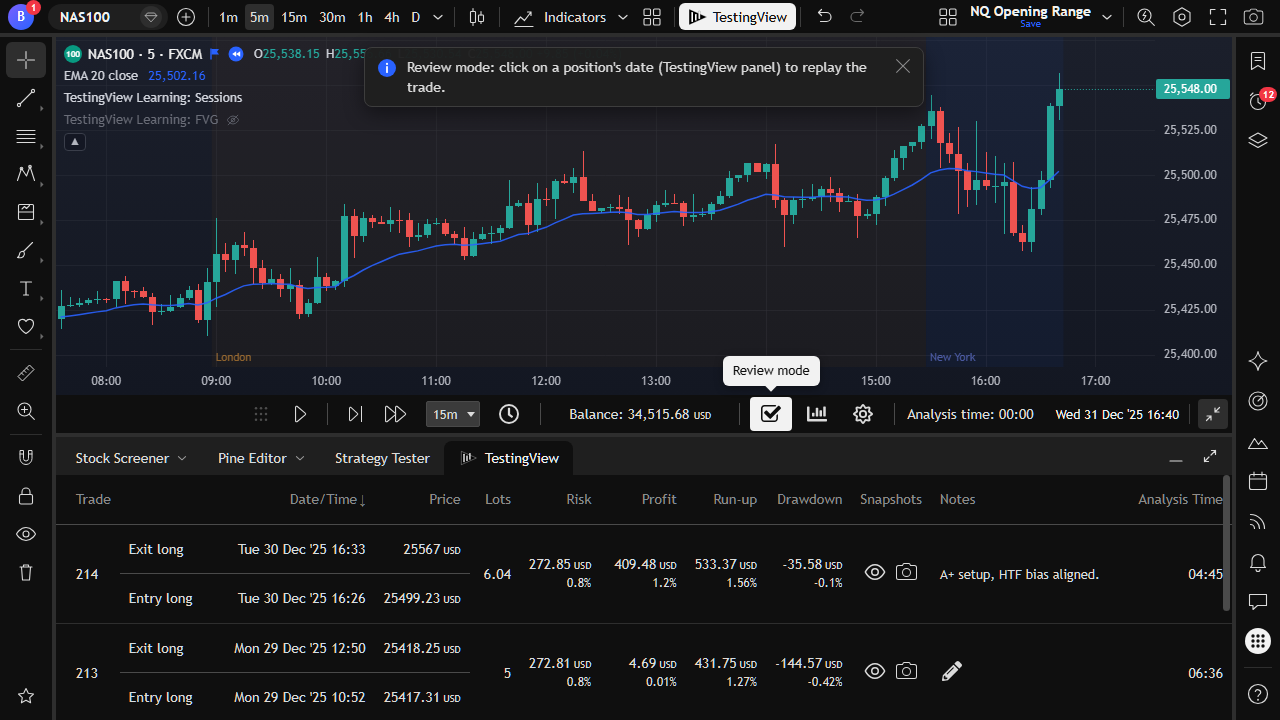Step forward one bar in replay
Image resolution: width=1280 pixels, height=720 pixels.
point(355,414)
